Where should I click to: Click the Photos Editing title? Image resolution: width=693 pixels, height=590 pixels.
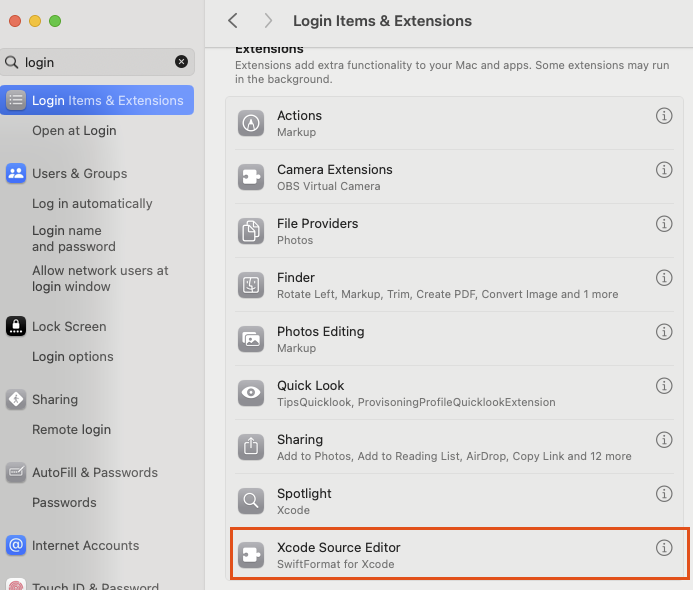pos(321,331)
